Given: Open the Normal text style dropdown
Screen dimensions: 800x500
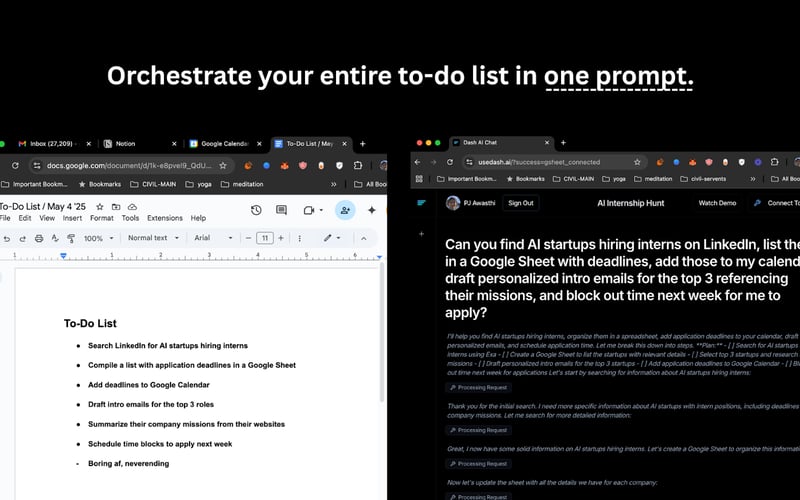Looking at the screenshot, I should 153,238.
